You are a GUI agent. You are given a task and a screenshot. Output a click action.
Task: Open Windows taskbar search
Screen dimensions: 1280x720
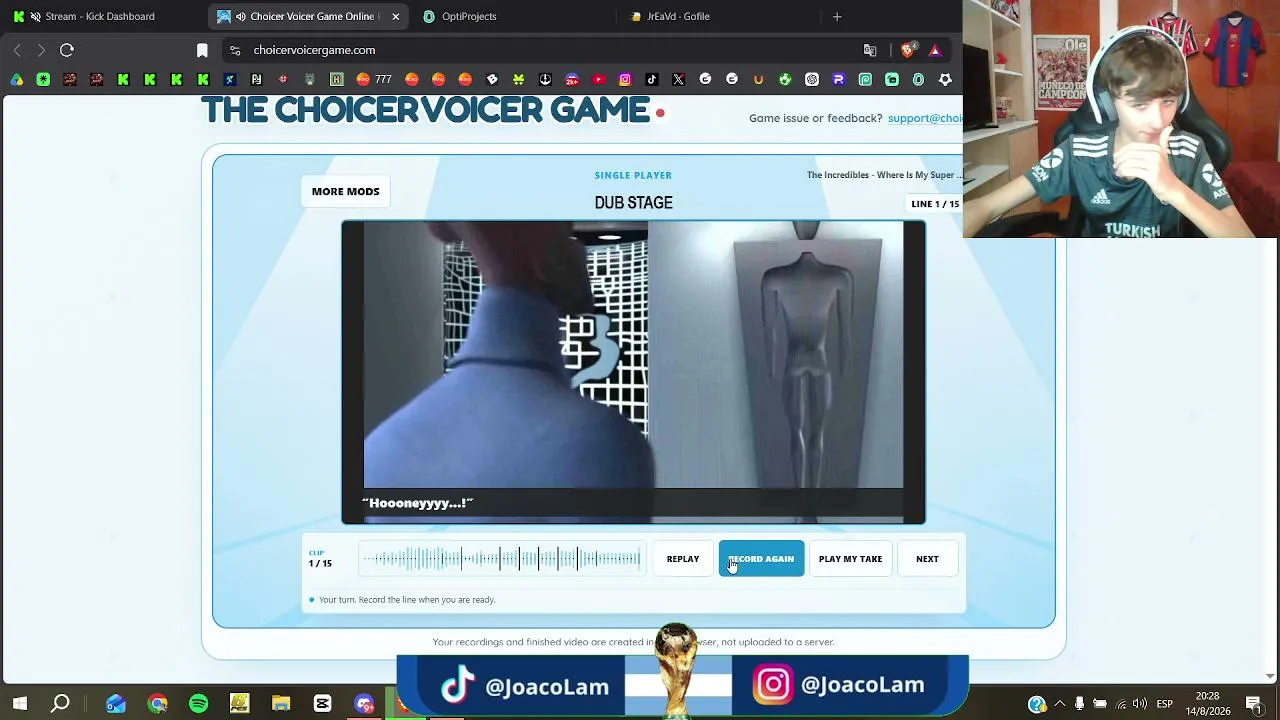pyautogui.click(x=60, y=704)
